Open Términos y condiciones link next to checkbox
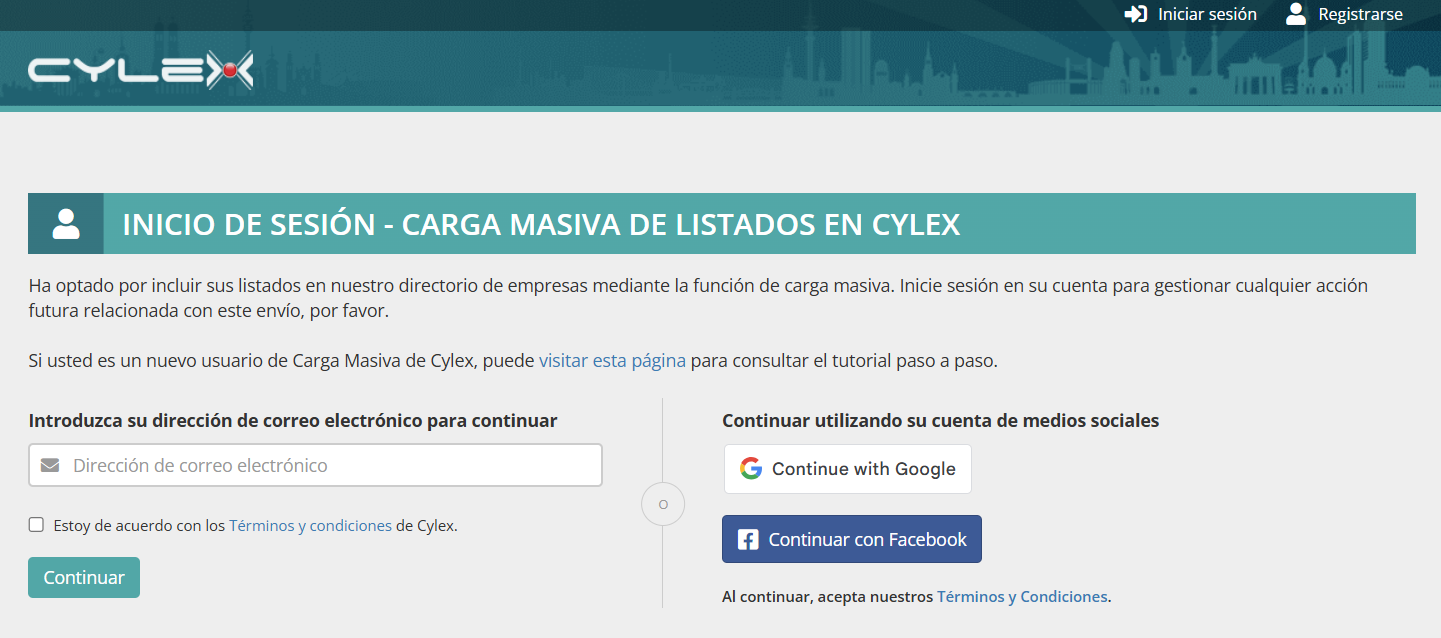The height and width of the screenshot is (638, 1441). (310, 525)
